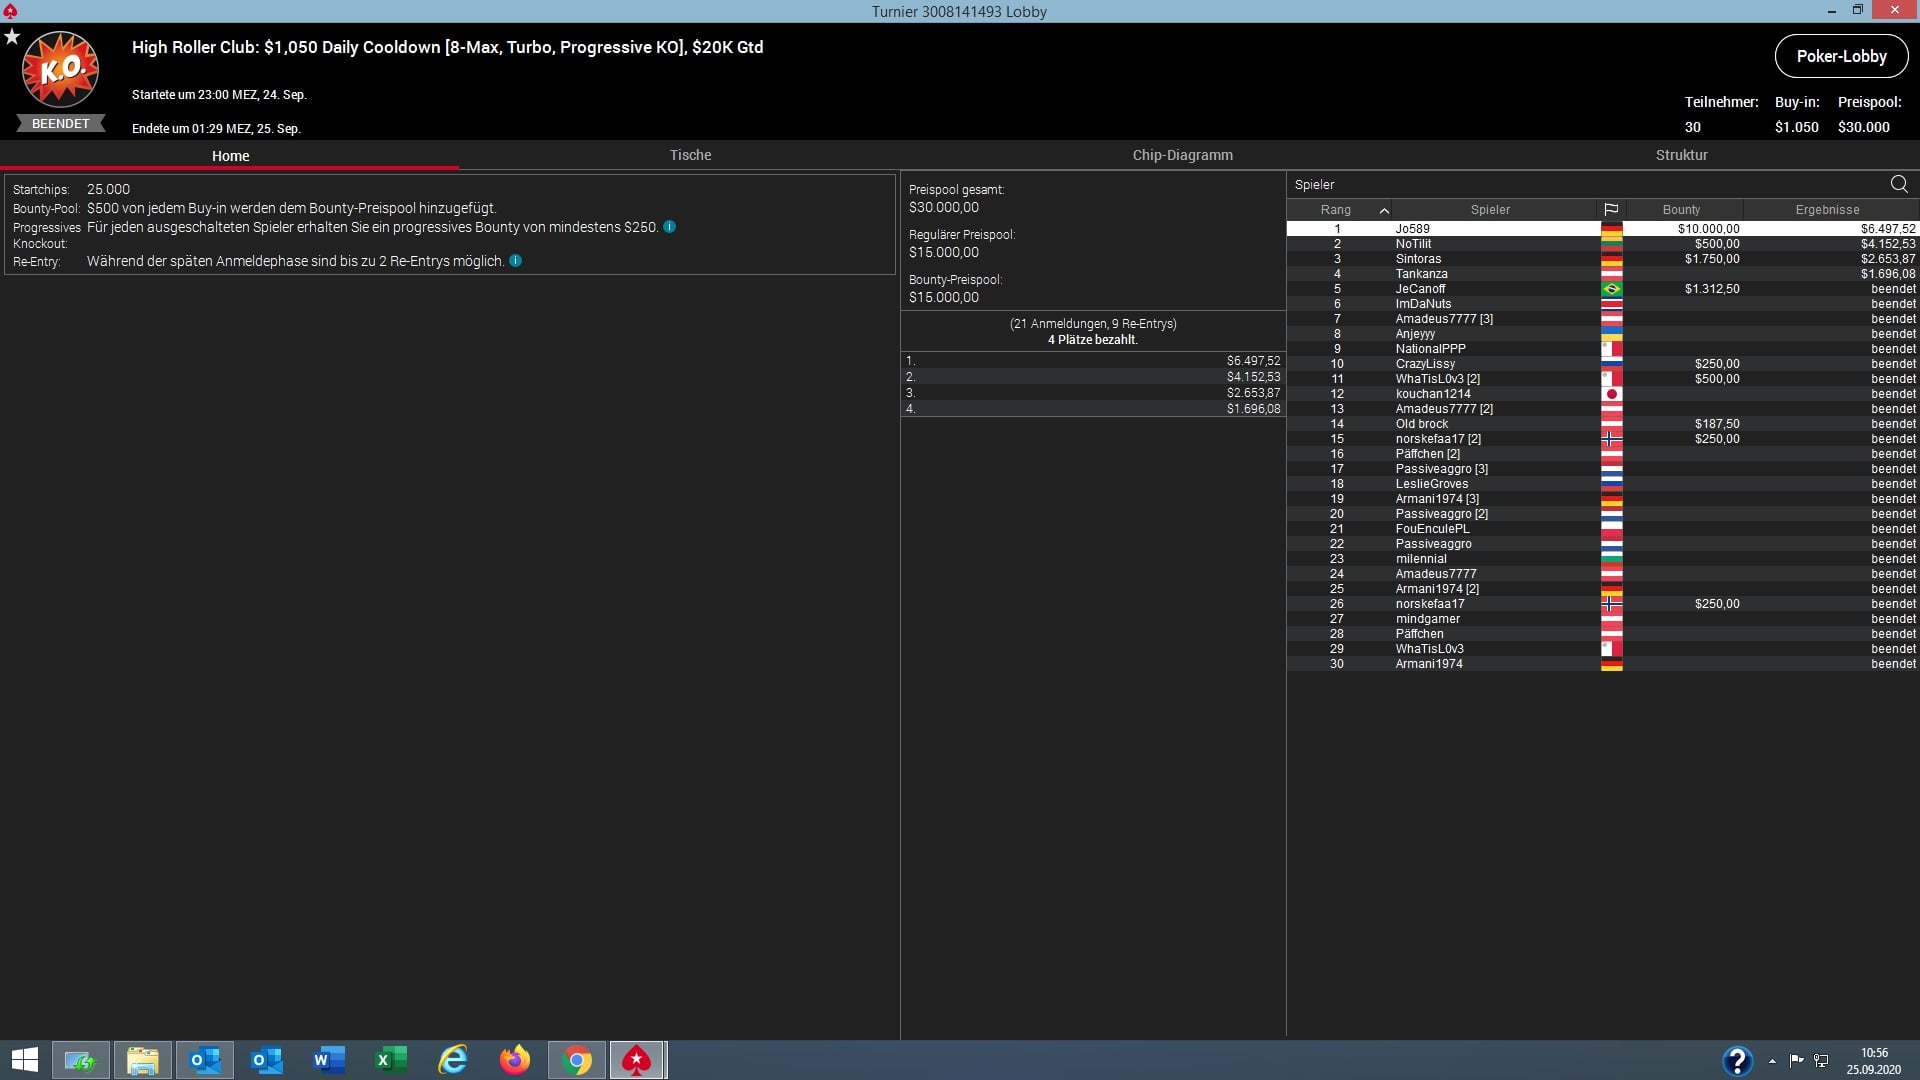The image size is (1920, 1080).
Task: Select player NoTilit in the ranking list
Action: 1413,244
